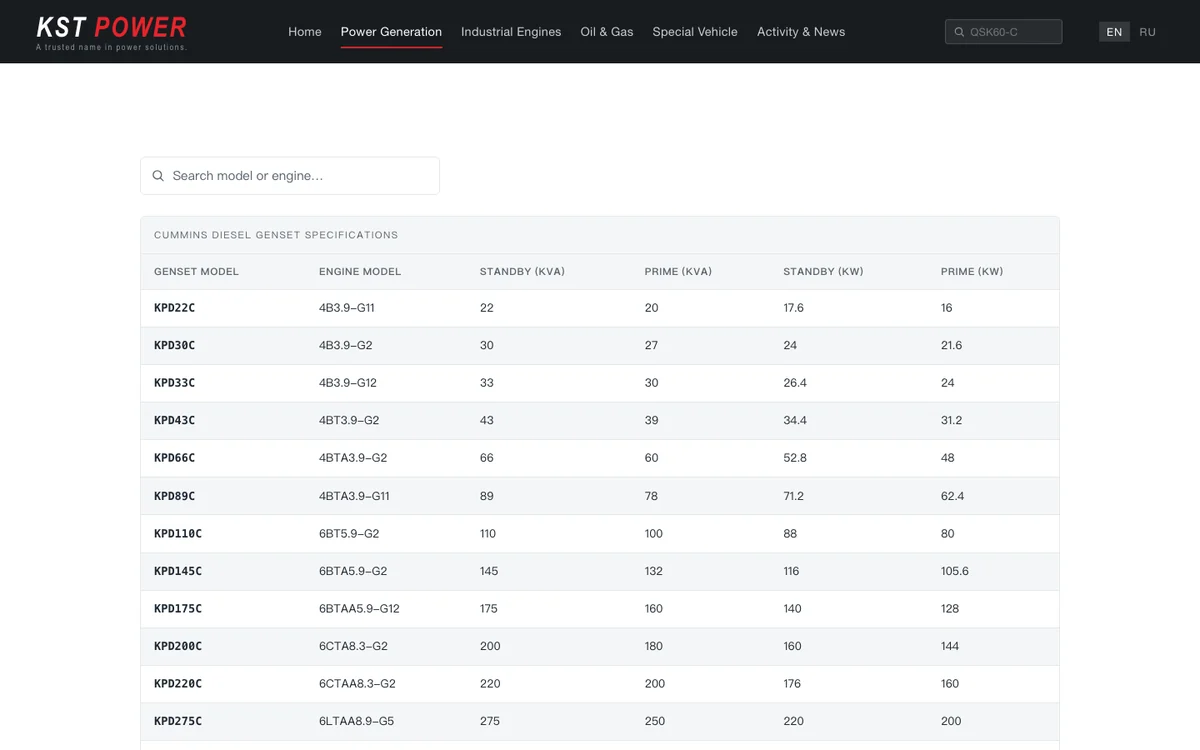Click the 176 standby kW value
This screenshot has width=1200, height=750.
(x=793, y=684)
